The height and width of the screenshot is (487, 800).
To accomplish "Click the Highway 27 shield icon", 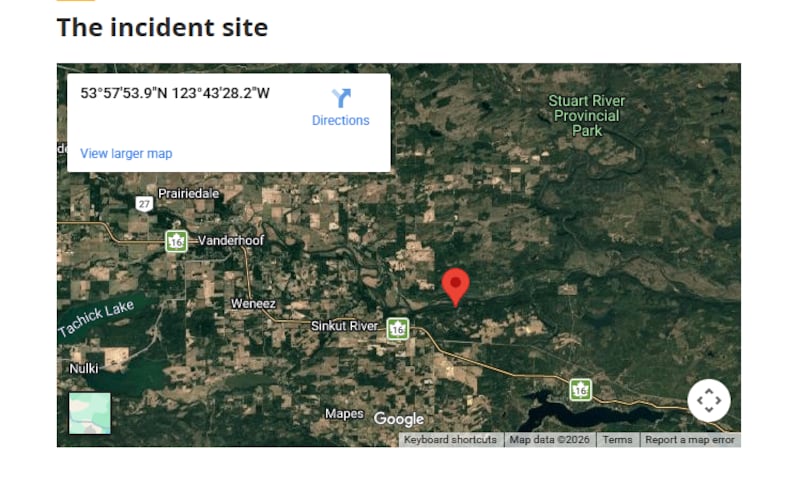I will click(144, 204).
